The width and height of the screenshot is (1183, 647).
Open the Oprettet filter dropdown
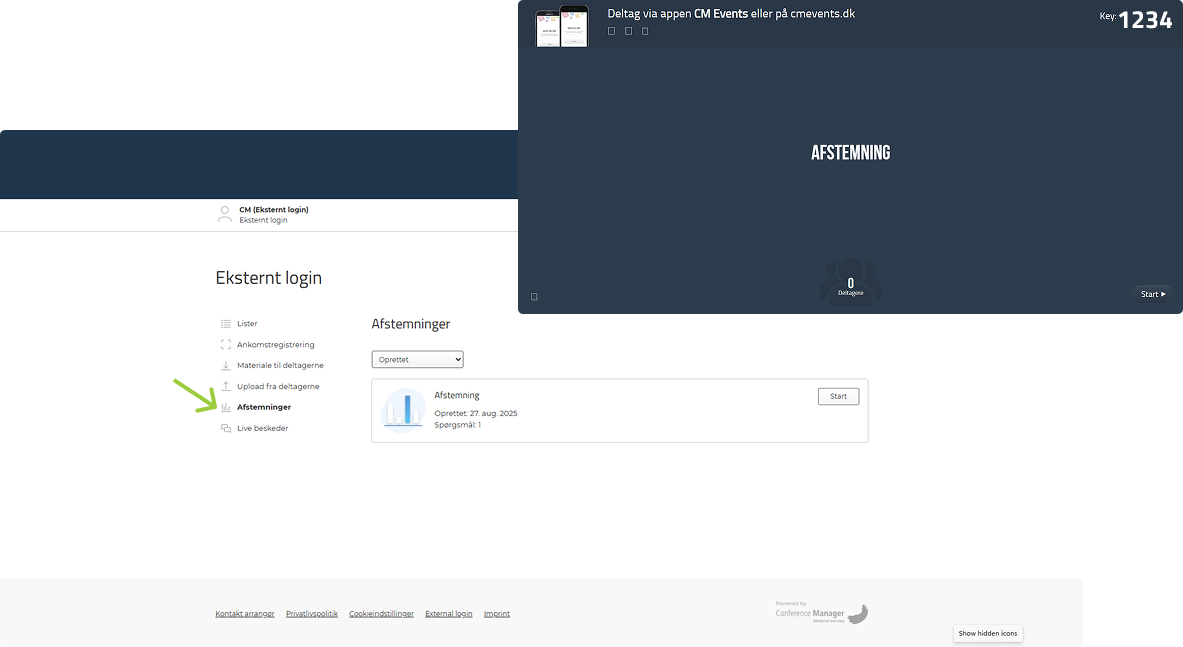(x=417, y=360)
